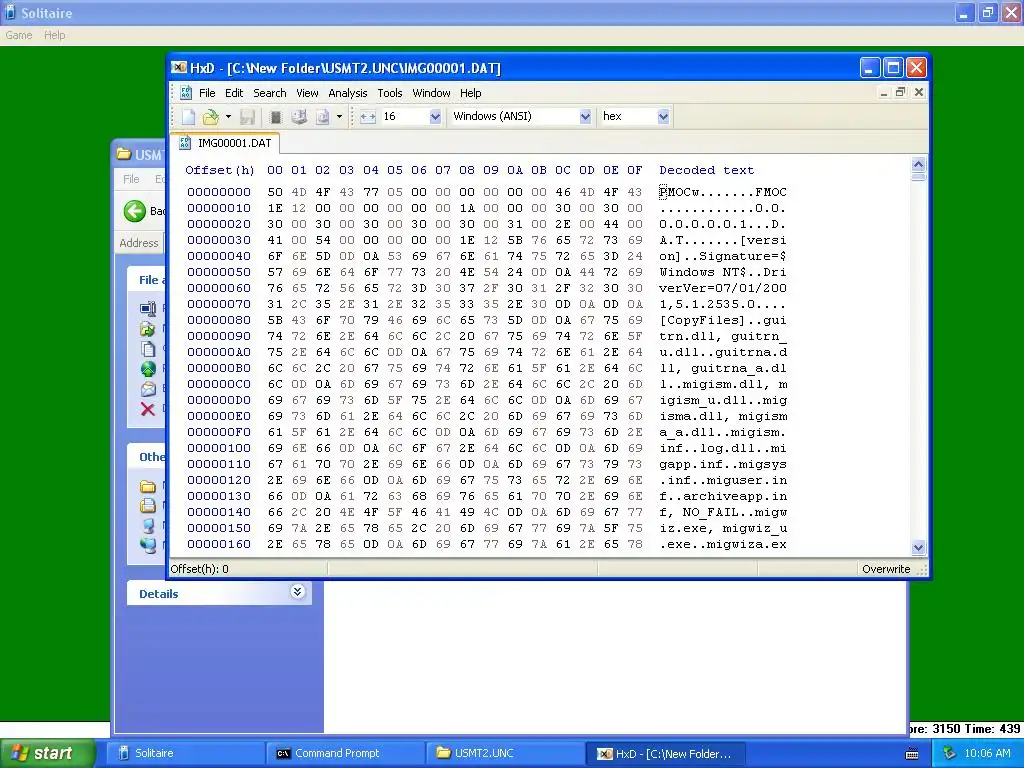Click the HxD taskbar button

point(665,753)
